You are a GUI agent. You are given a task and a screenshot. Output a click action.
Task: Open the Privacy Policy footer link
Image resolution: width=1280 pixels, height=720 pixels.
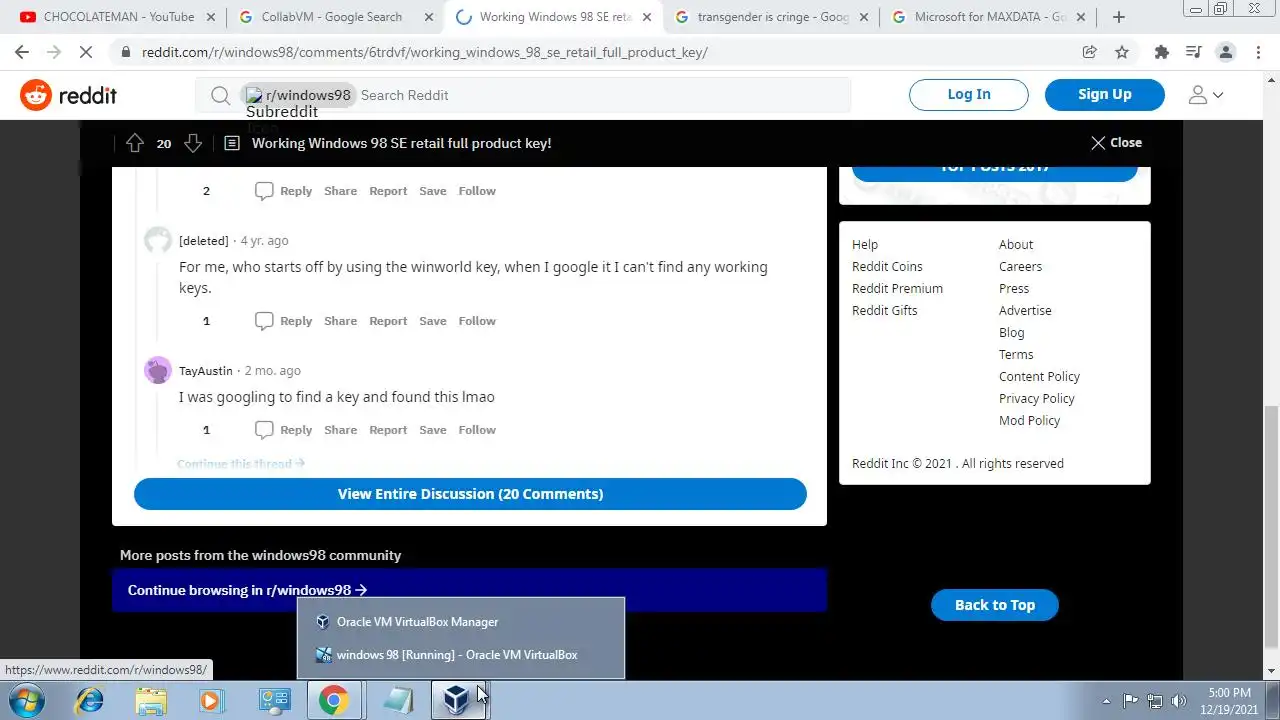(x=1037, y=398)
